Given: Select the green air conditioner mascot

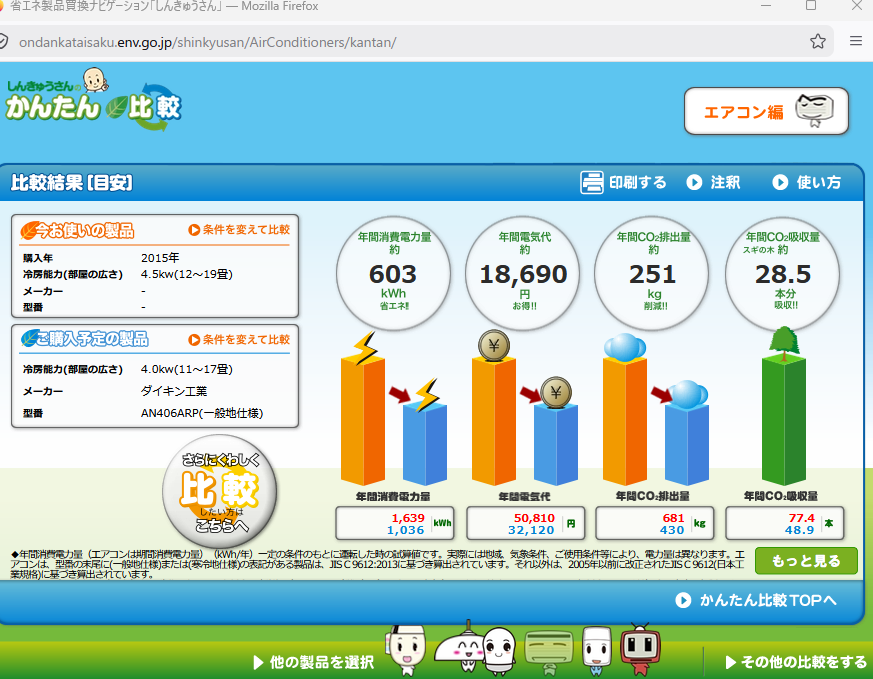Looking at the screenshot, I should click(548, 651).
